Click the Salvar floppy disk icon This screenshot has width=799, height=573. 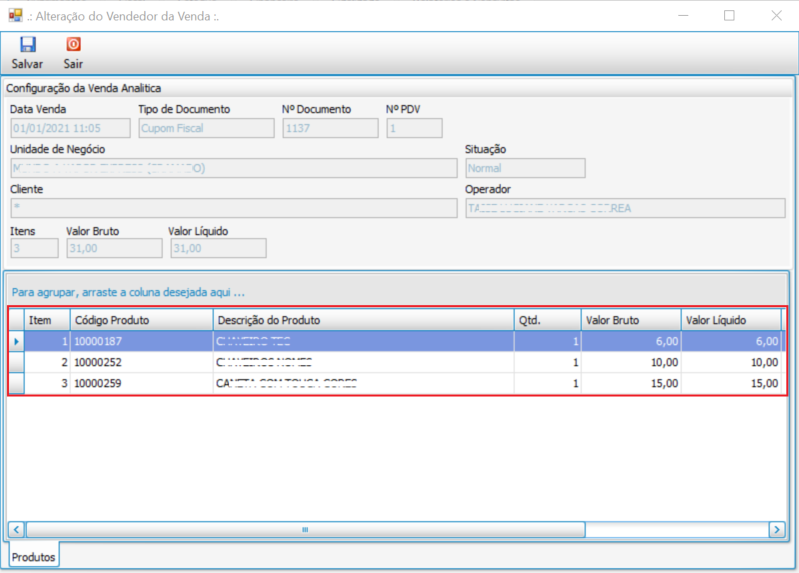pos(28,44)
